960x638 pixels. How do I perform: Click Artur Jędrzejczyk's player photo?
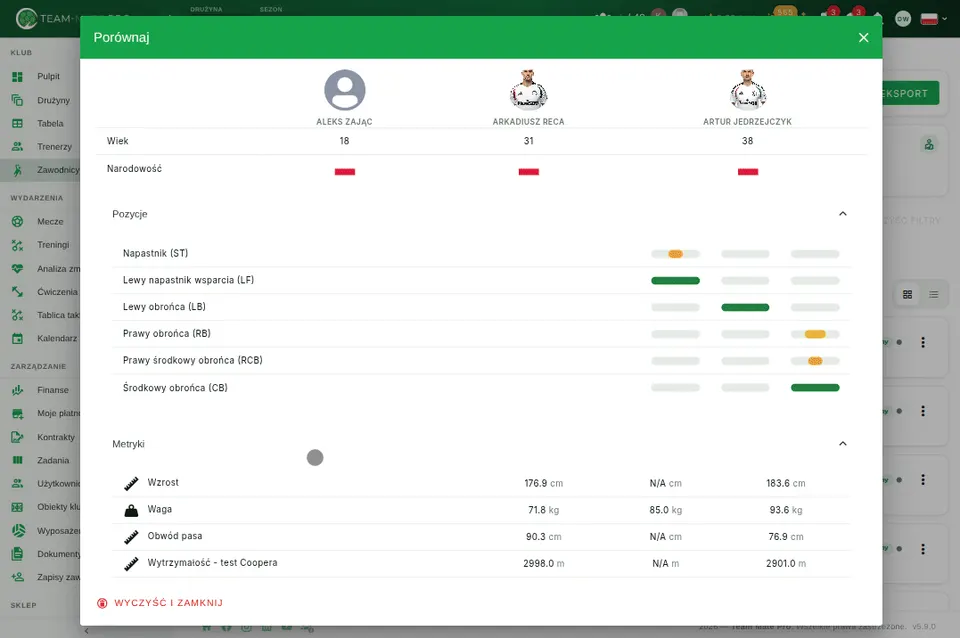(748, 89)
